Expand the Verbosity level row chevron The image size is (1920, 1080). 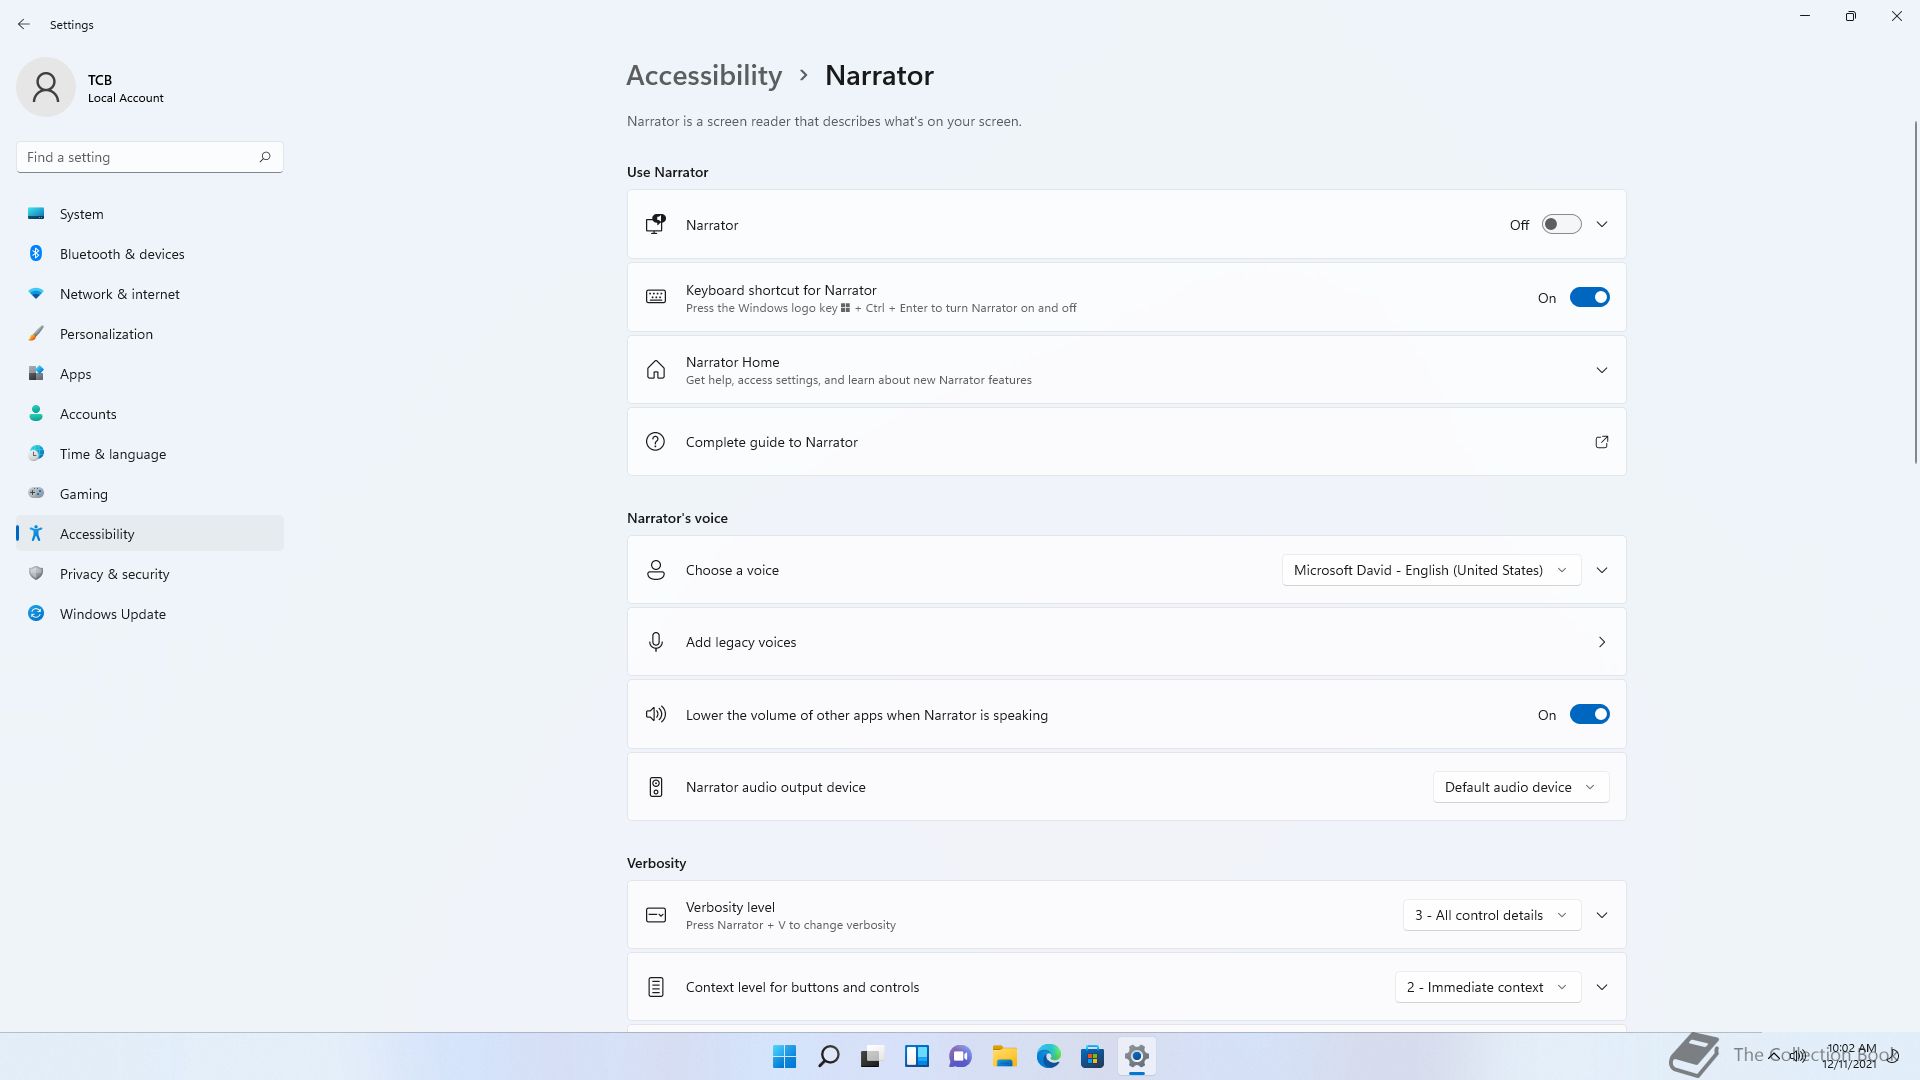tap(1601, 915)
